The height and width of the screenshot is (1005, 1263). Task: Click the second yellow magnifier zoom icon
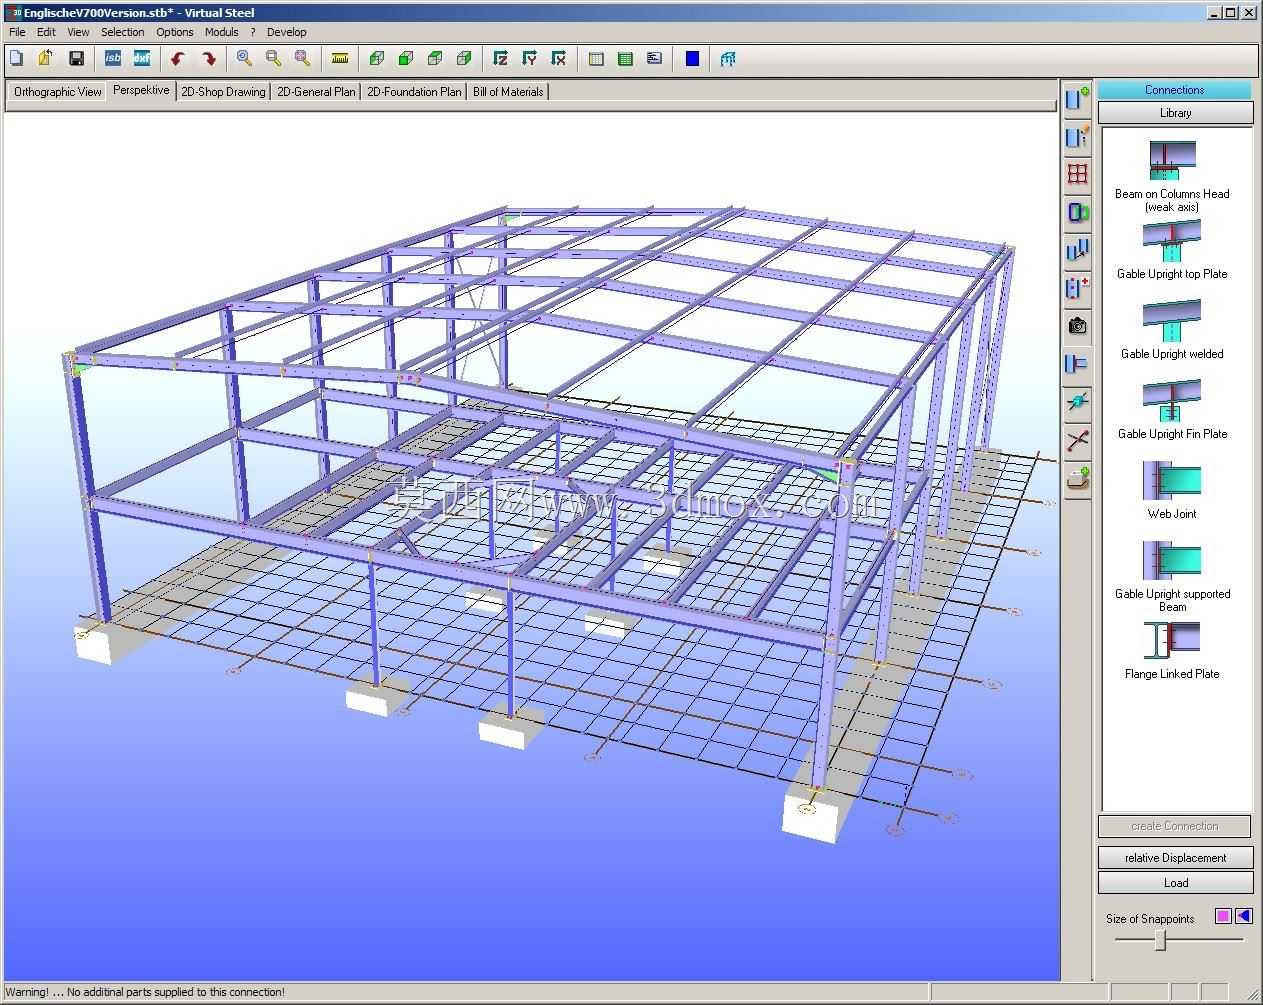point(273,59)
